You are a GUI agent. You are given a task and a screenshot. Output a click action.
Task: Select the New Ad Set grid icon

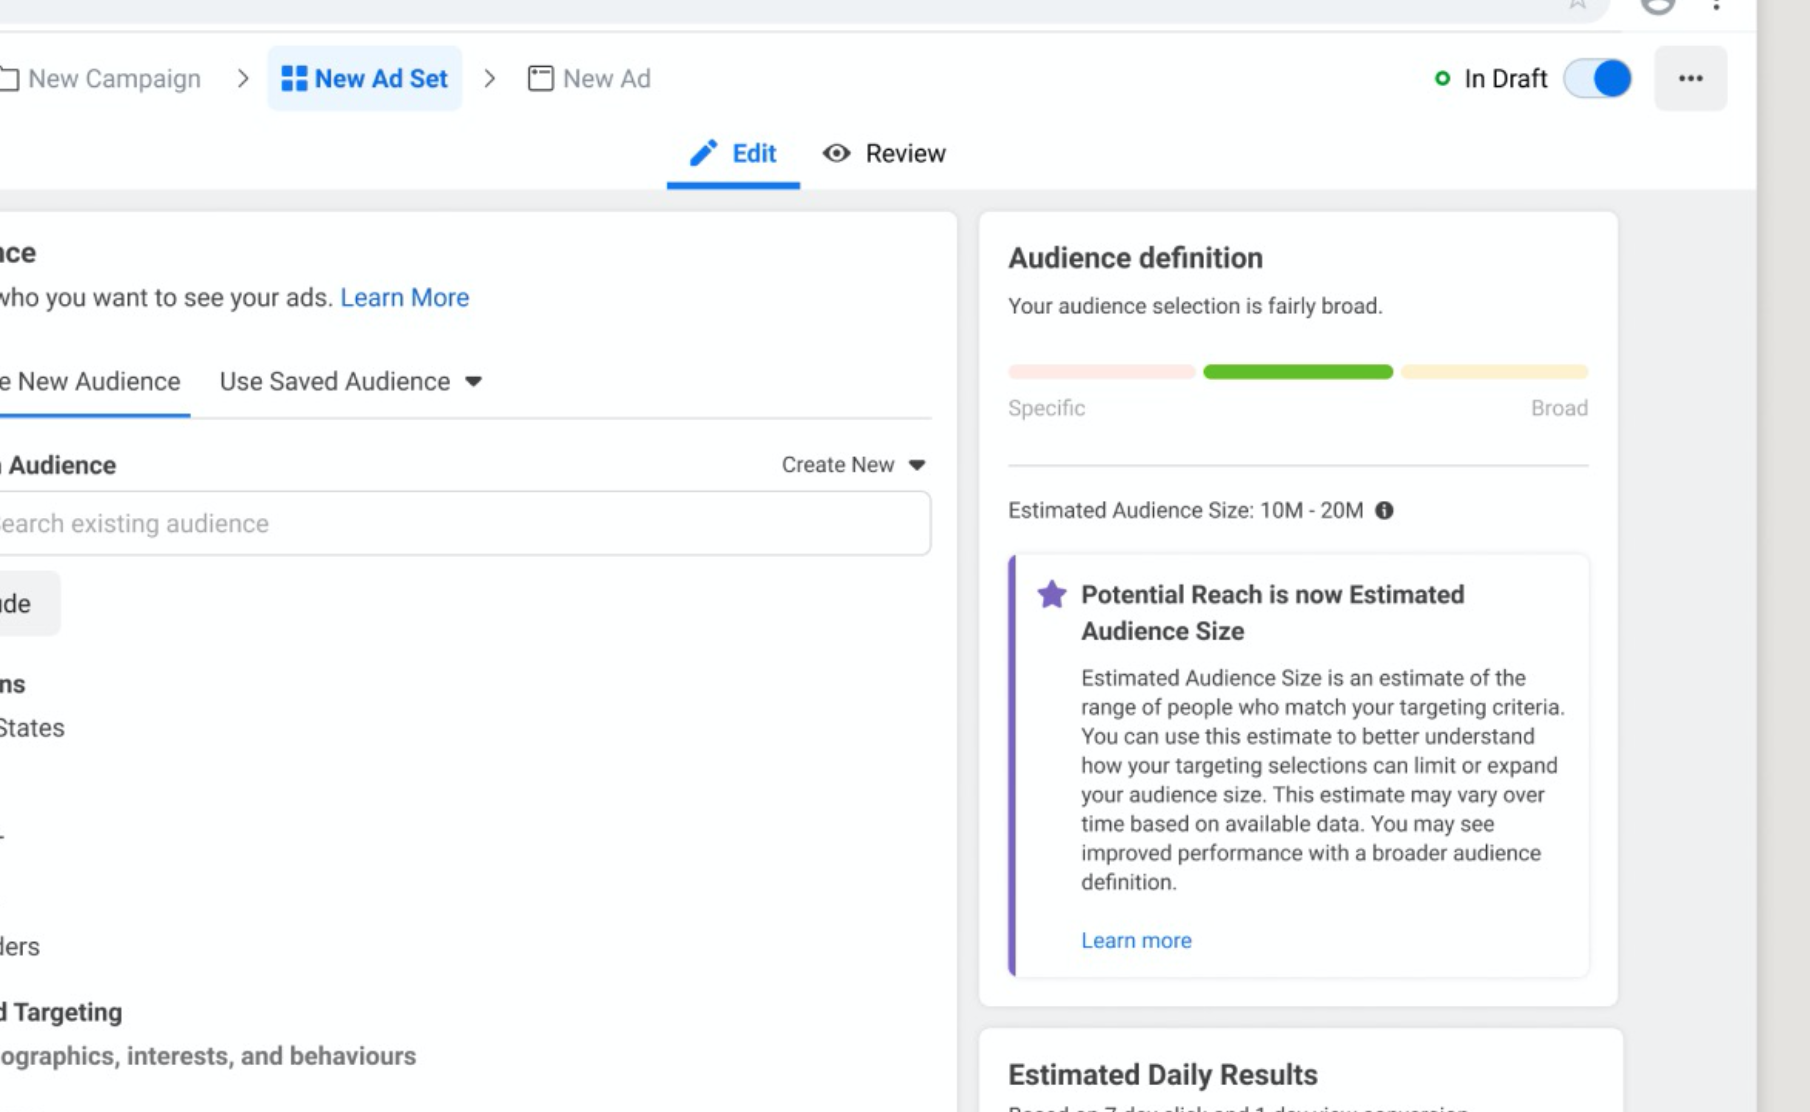click(x=293, y=78)
